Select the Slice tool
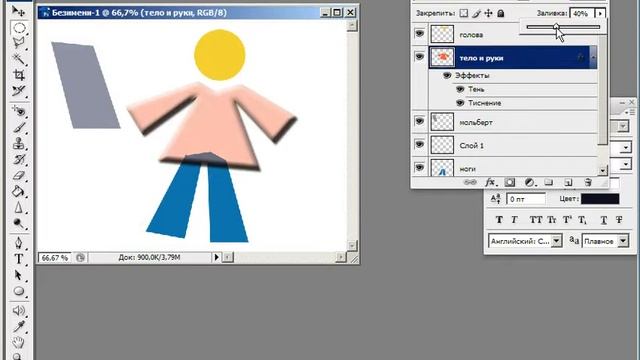640x360 pixels. [19, 91]
